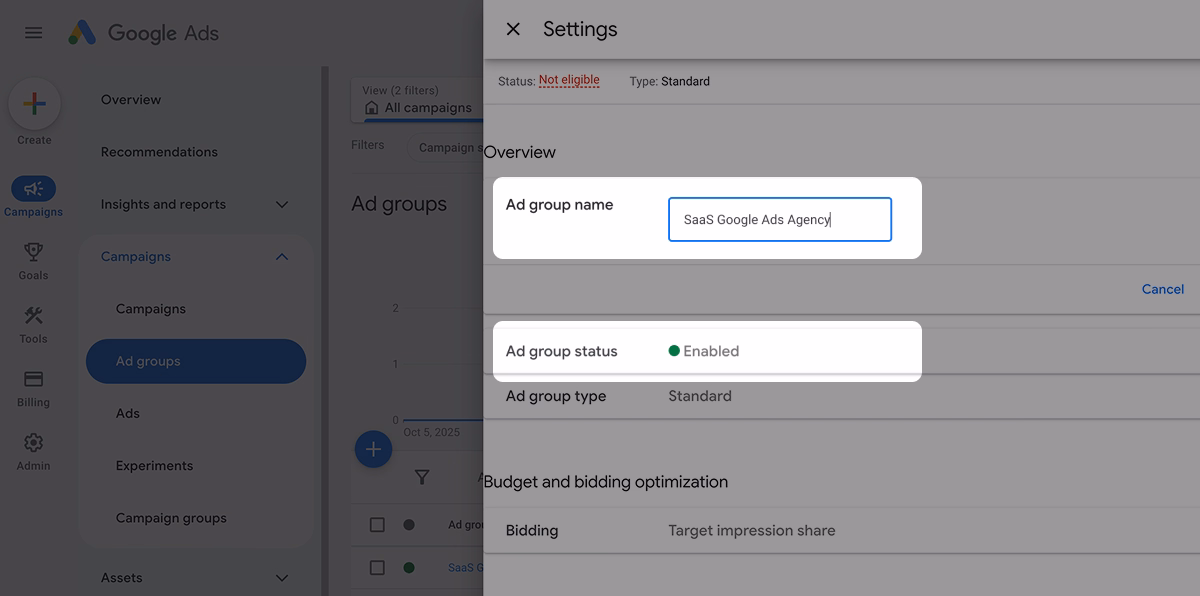Check the header select-all checkbox
The image size is (1200, 596).
[x=377, y=524]
